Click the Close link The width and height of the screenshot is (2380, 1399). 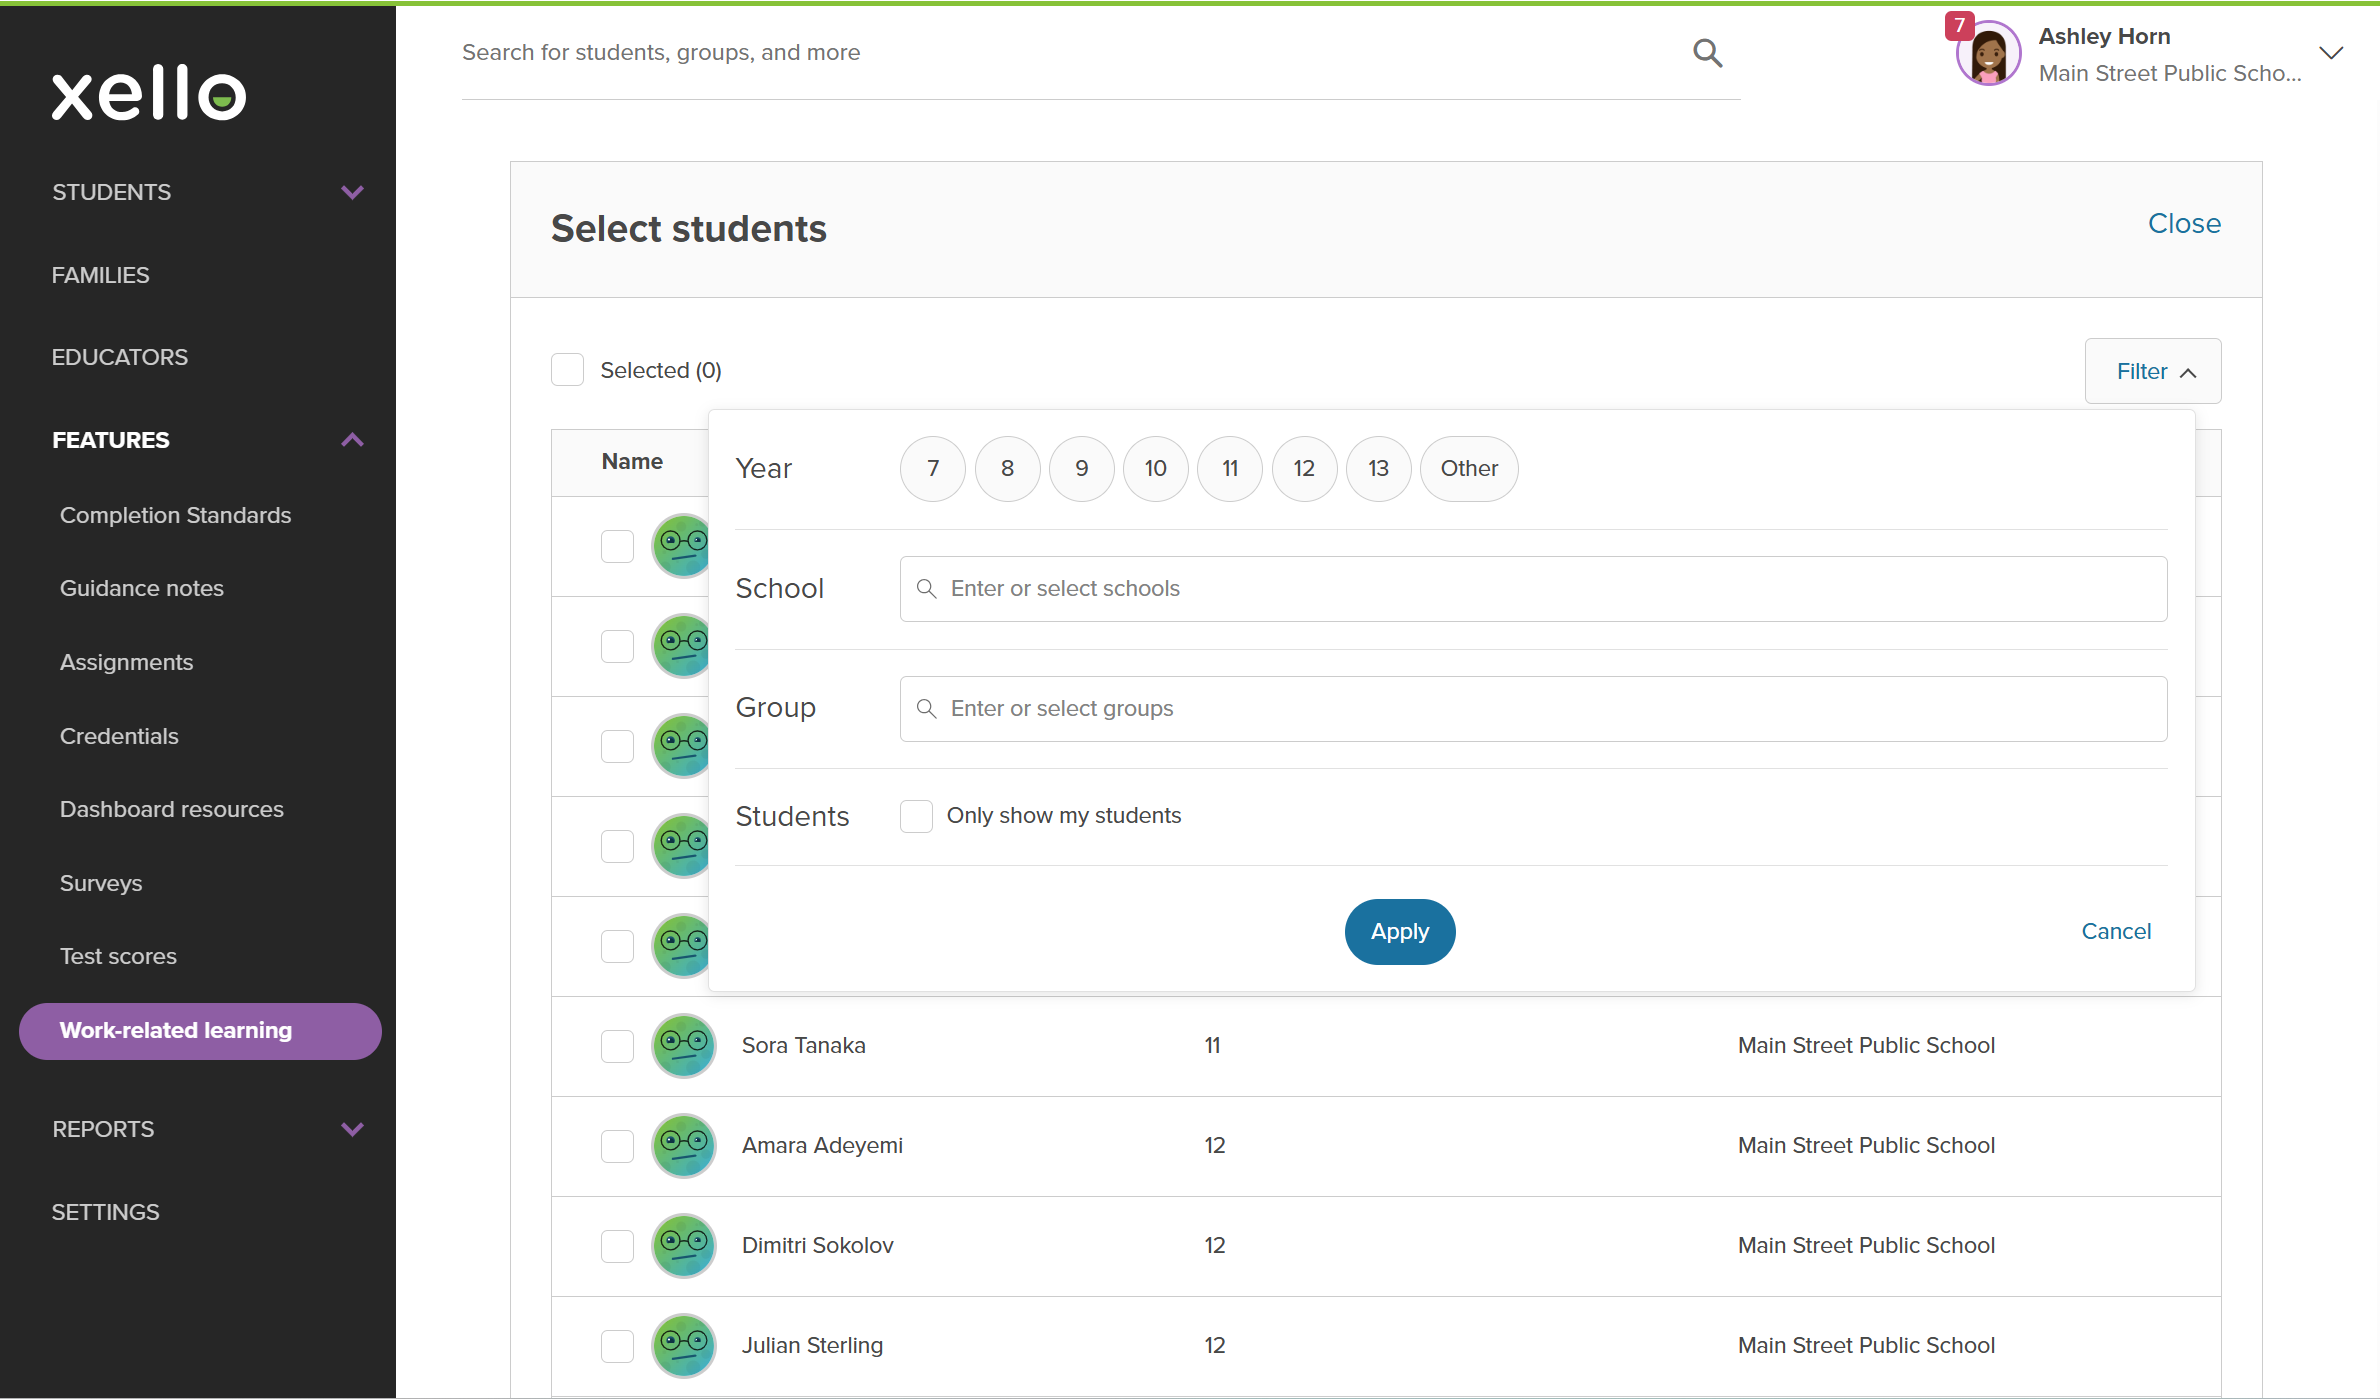coord(2183,223)
